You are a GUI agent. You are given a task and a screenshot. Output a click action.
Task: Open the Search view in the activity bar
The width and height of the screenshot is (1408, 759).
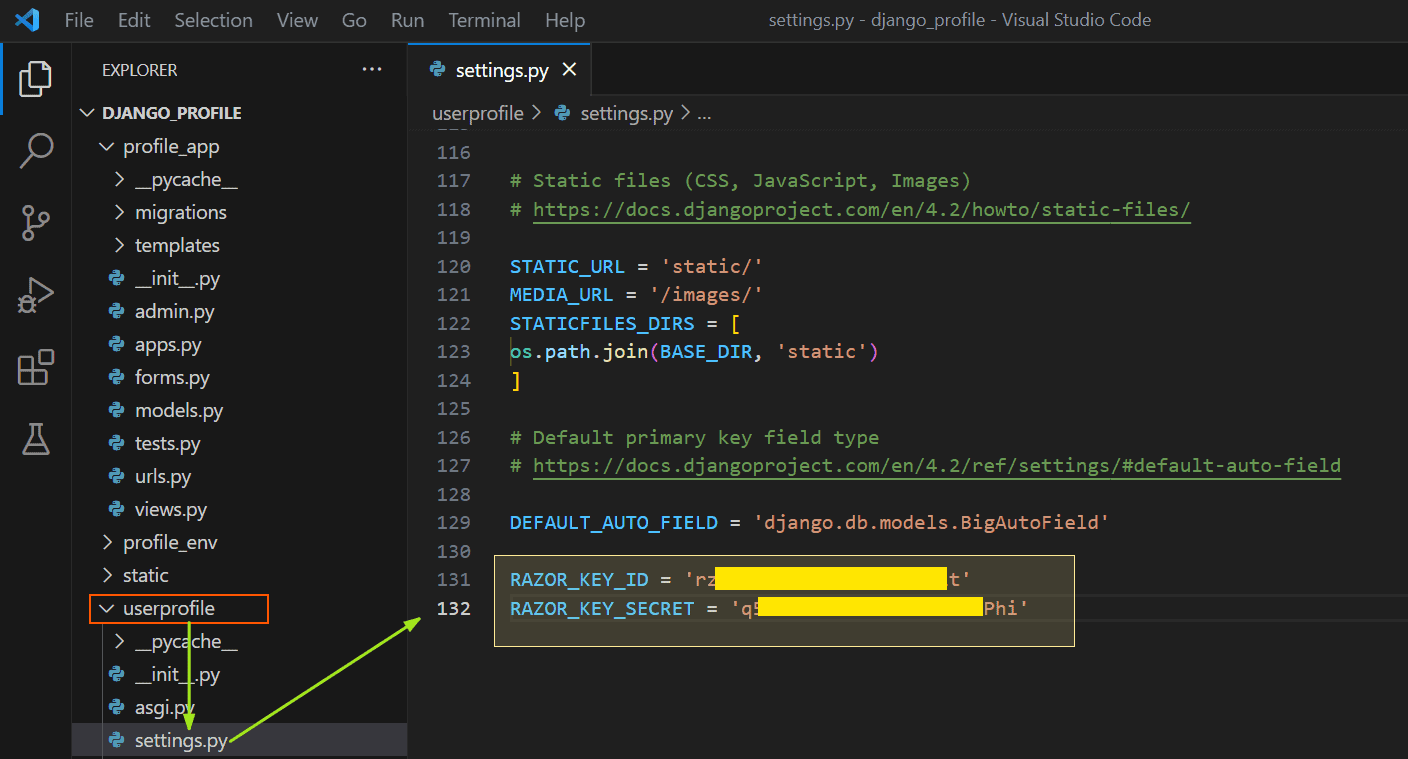(36, 150)
